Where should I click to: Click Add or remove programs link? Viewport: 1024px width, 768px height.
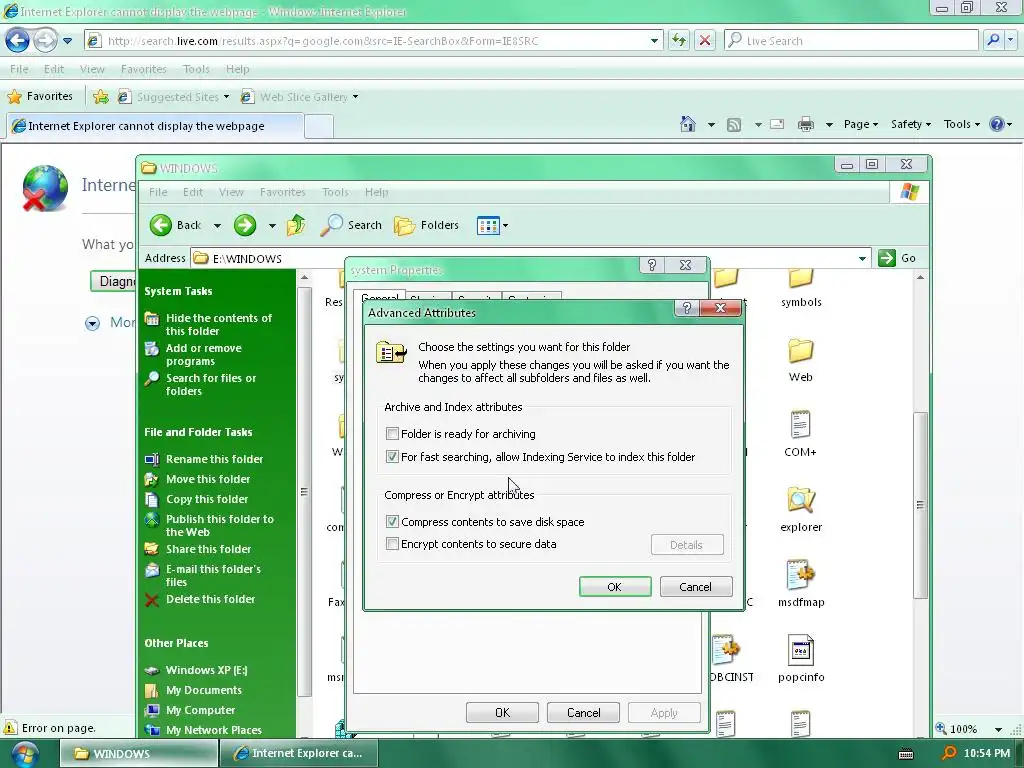pos(204,355)
